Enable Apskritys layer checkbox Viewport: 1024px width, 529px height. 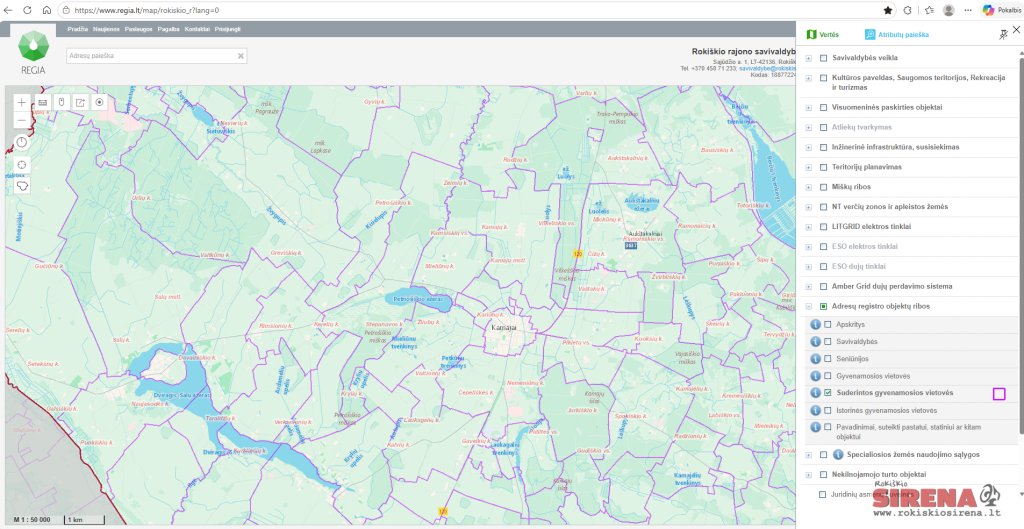[828, 324]
